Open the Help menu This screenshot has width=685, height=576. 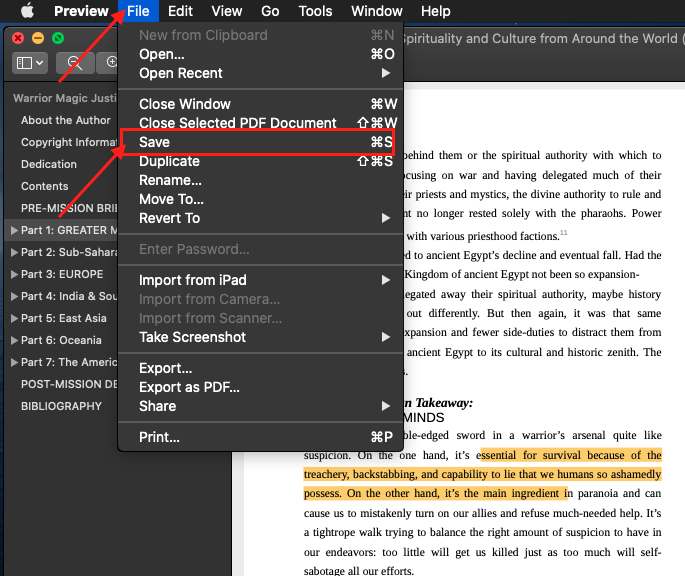click(x=436, y=11)
